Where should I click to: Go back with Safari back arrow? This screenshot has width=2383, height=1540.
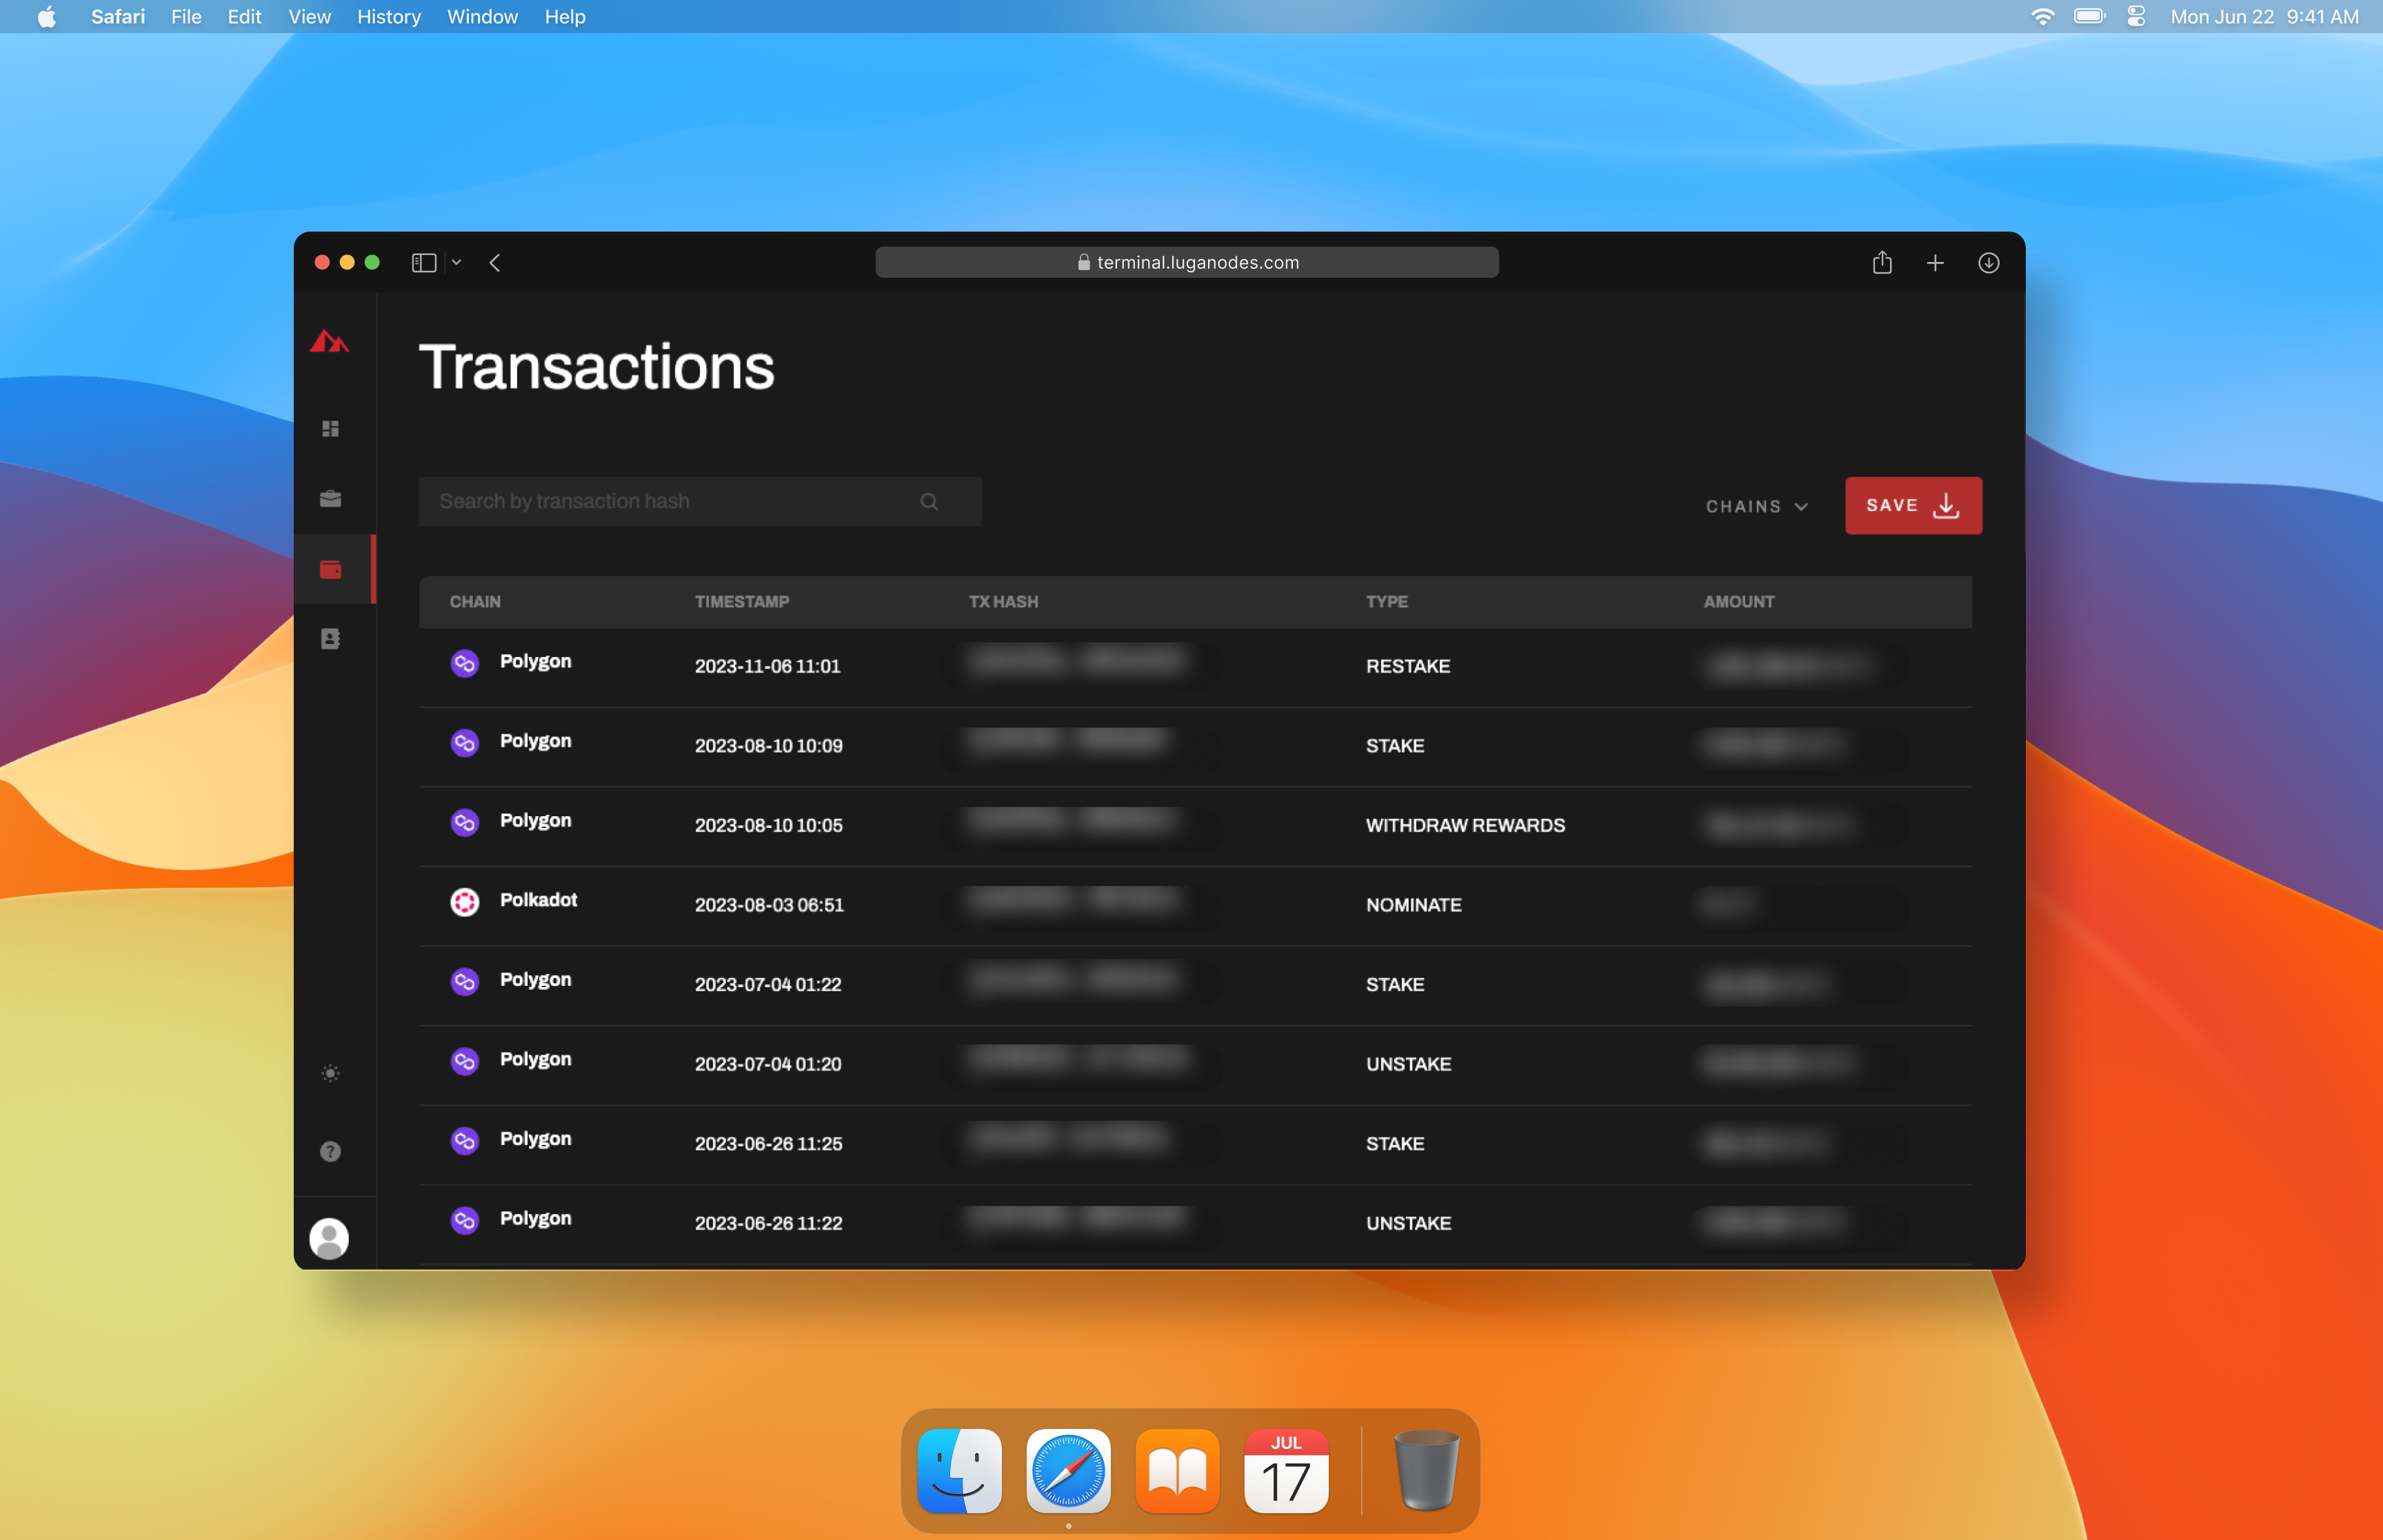[x=495, y=263]
